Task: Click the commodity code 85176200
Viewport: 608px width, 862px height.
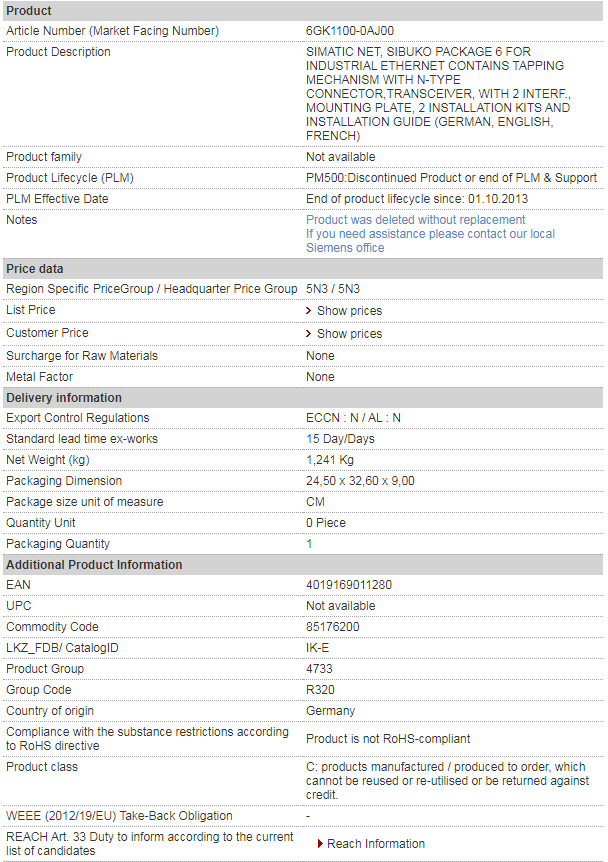Action: 333,627
